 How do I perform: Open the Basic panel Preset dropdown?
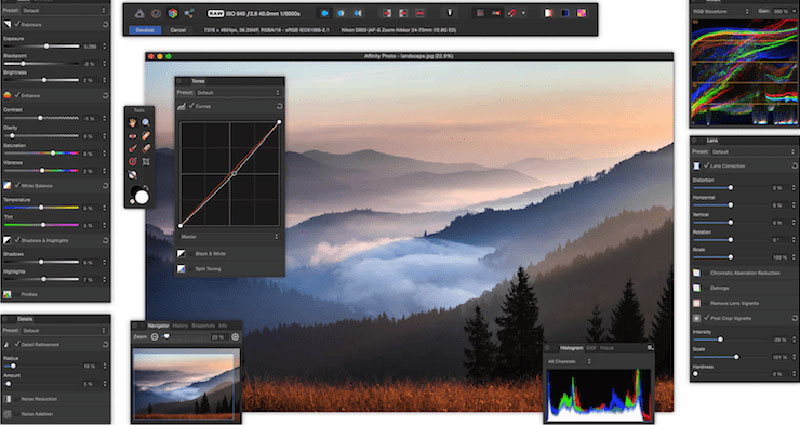[x=65, y=10]
